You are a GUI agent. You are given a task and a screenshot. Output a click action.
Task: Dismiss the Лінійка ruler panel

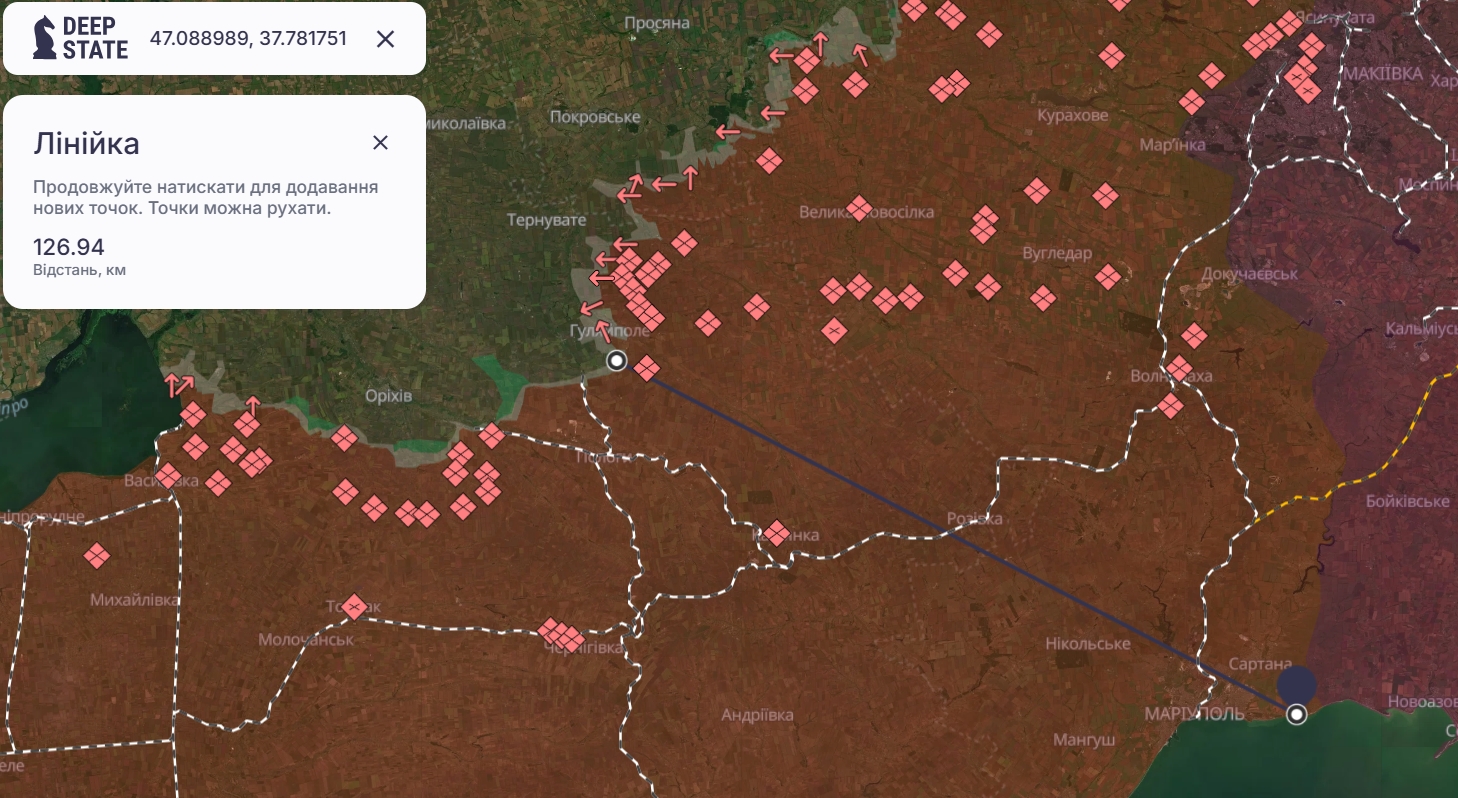tap(380, 143)
